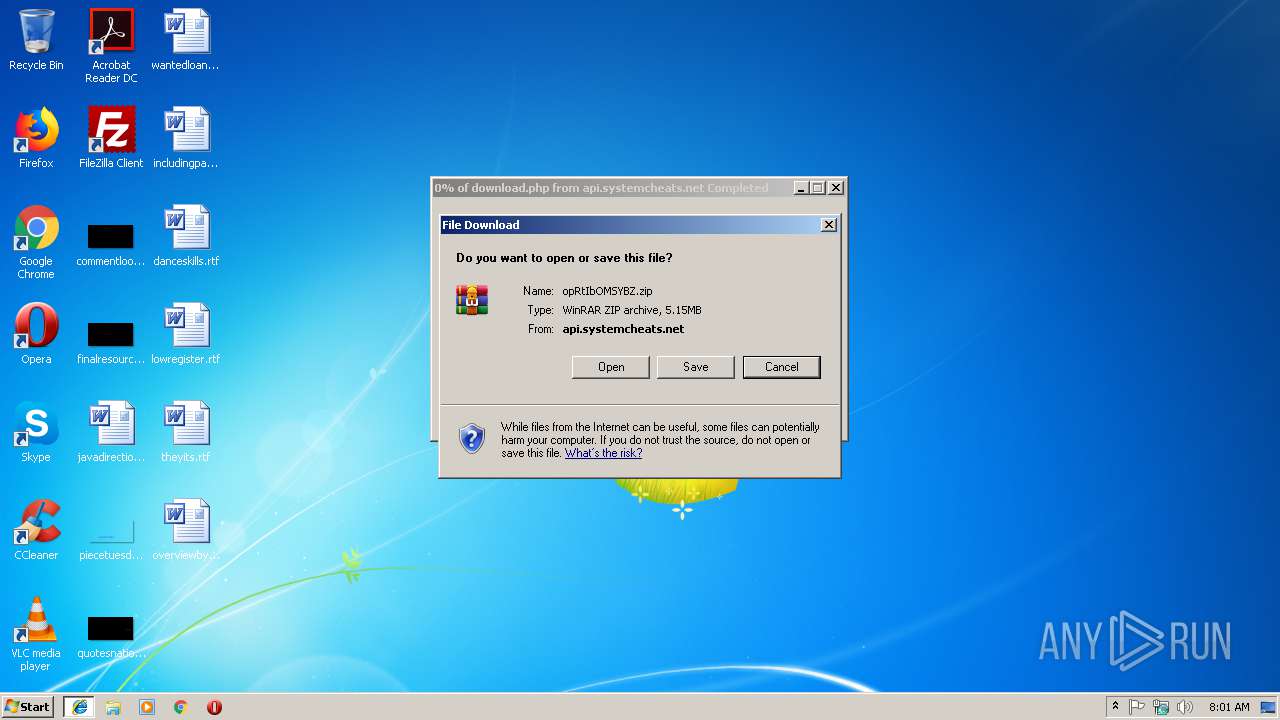Select the javadirectio Word document

(111, 433)
